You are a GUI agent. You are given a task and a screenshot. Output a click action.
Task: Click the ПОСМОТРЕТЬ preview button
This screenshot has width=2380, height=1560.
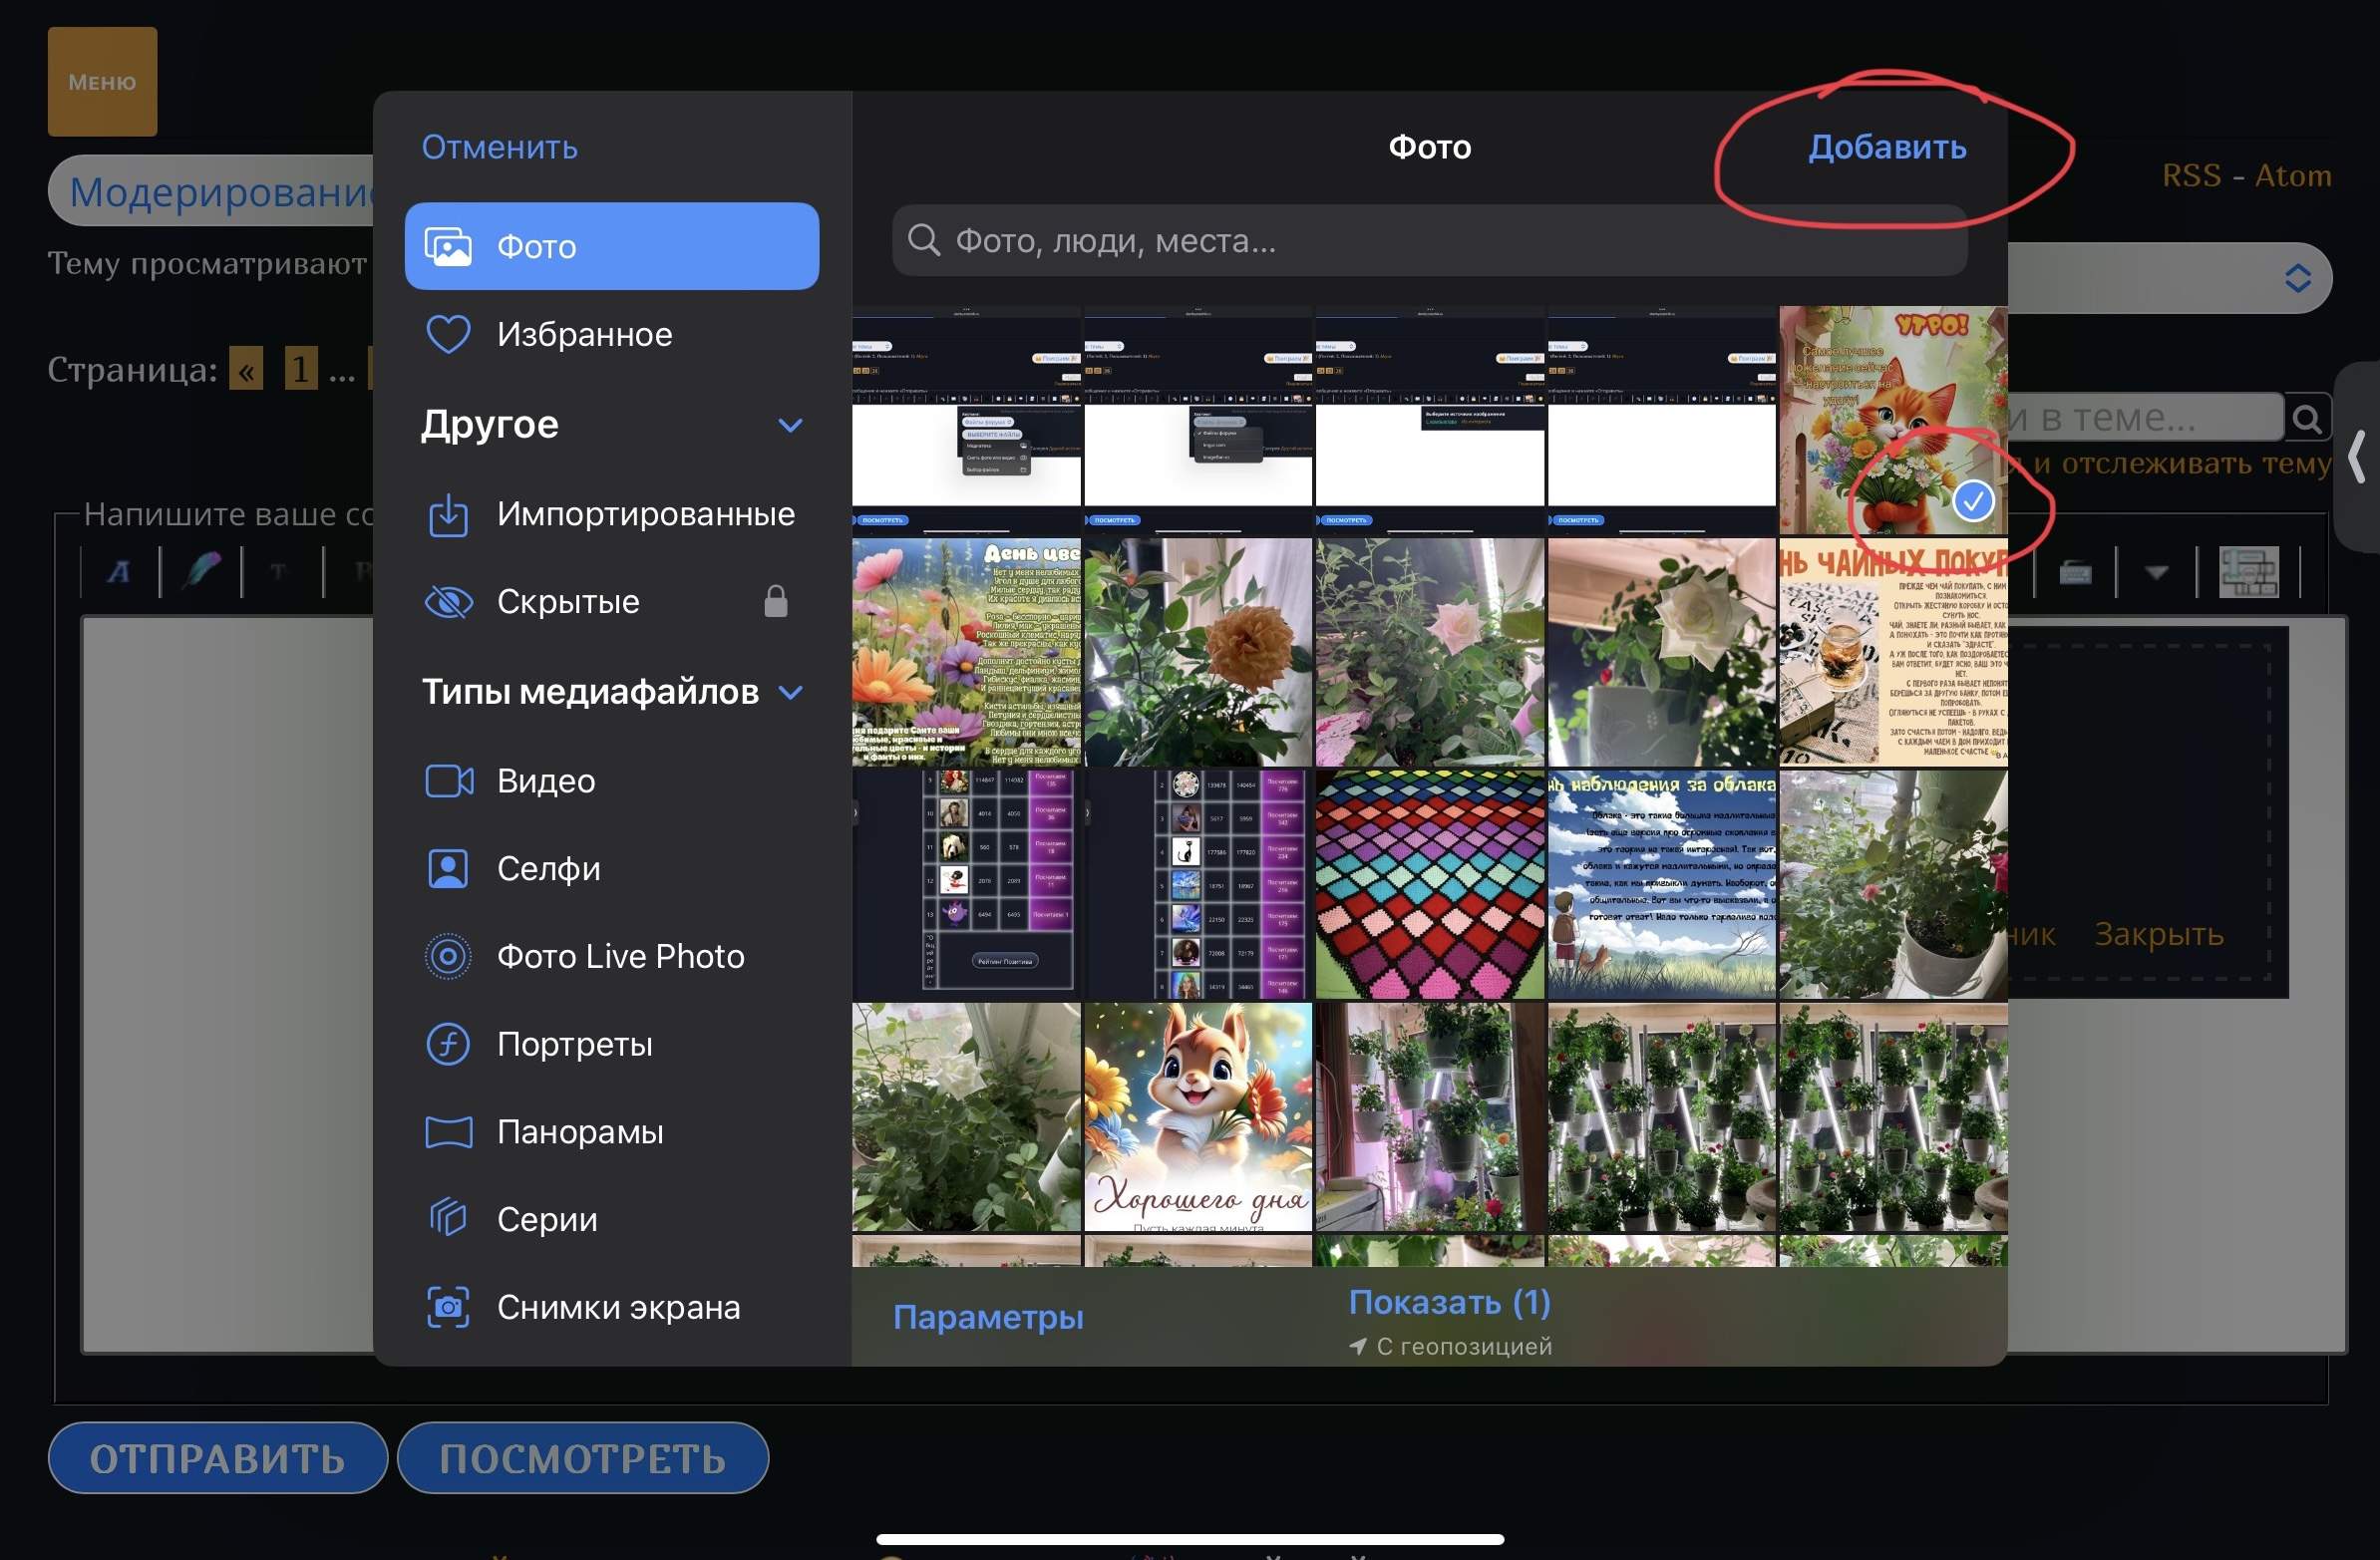tap(583, 1458)
